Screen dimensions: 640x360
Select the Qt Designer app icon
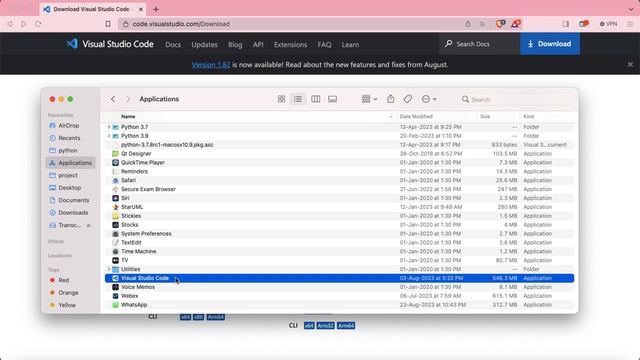tap(116, 154)
